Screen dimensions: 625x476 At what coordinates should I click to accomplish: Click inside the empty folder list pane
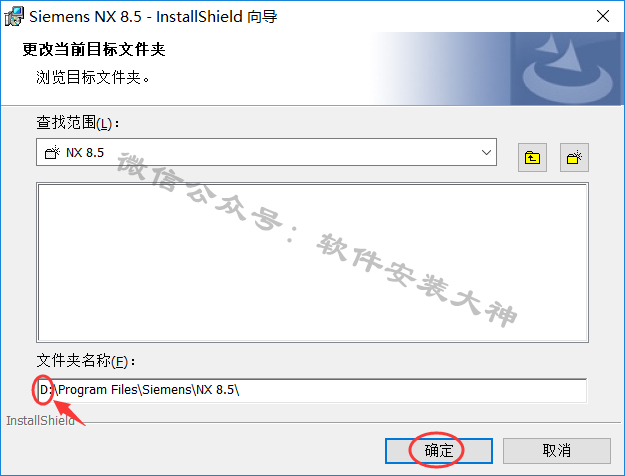(312, 262)
